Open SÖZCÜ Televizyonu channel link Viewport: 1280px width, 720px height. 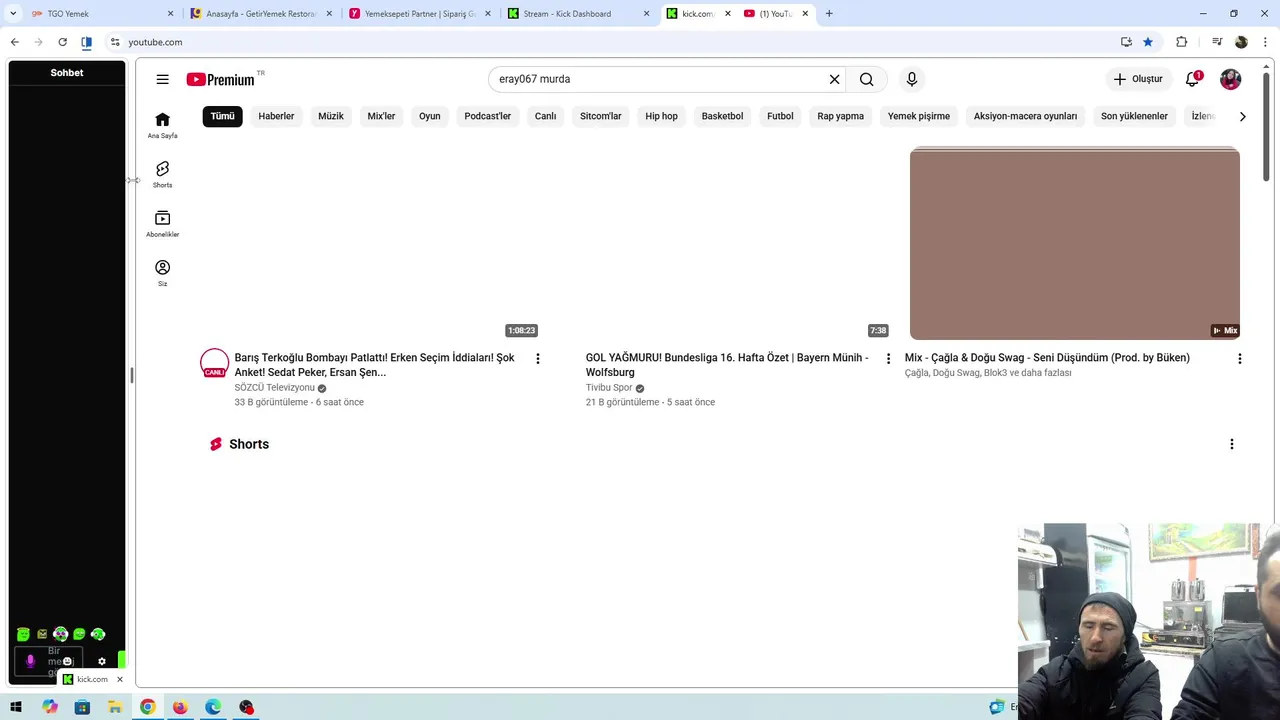pyautogui.click(x=275, y=388)
